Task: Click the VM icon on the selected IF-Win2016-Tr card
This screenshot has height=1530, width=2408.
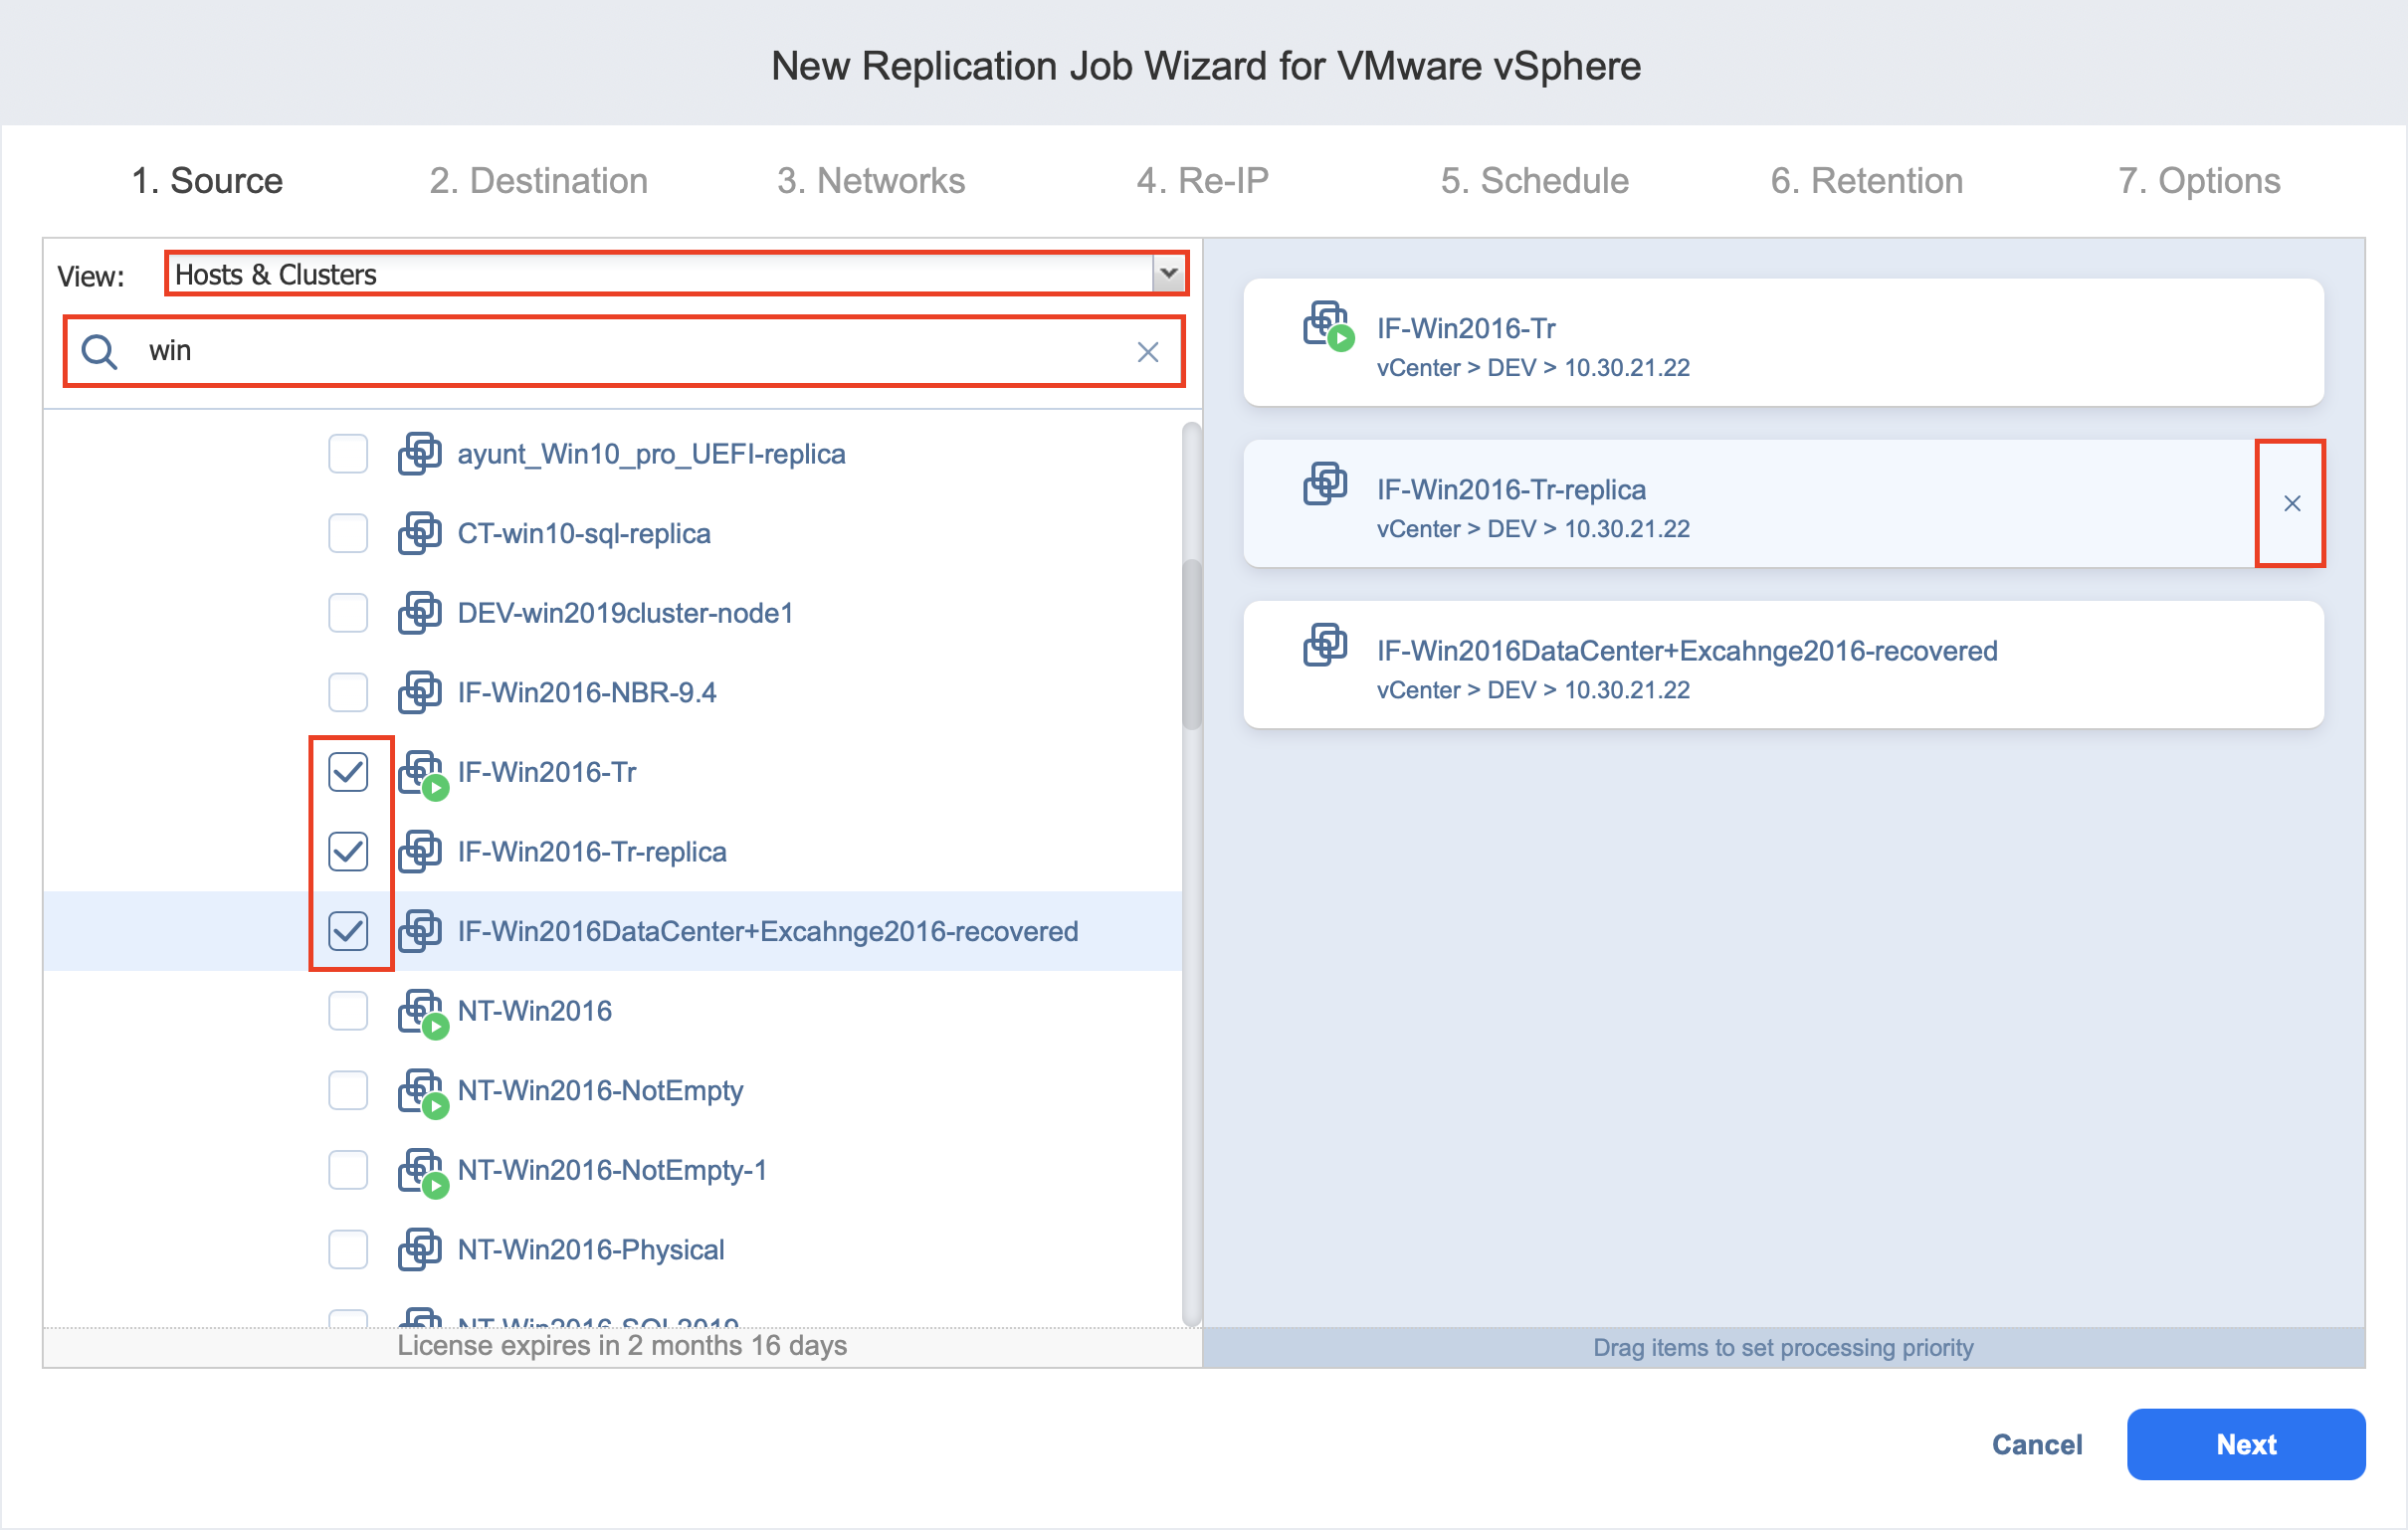Action: coord(1328,325)
